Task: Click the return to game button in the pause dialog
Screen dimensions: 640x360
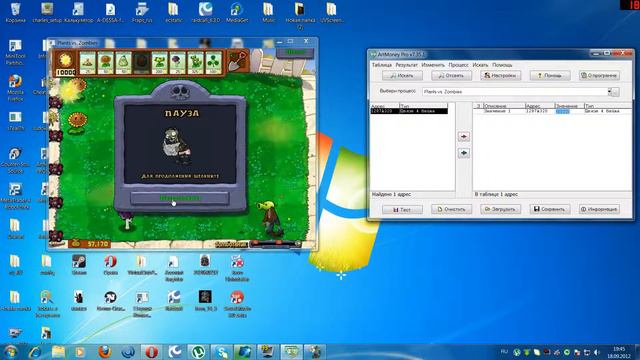Action: click(x=180, y=198)
